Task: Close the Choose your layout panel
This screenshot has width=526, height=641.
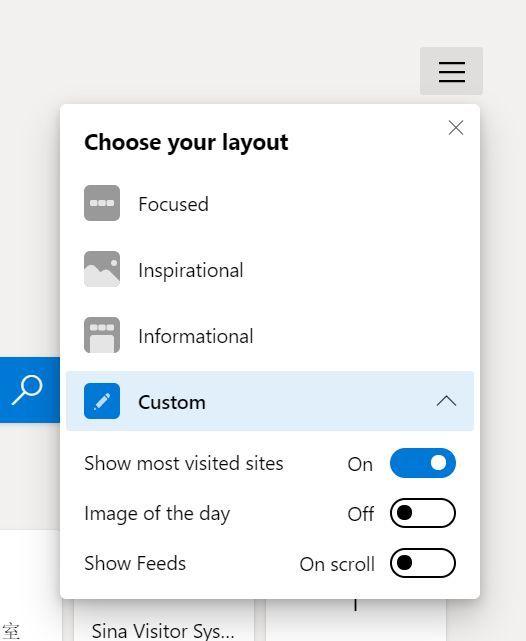Action: pyautogui.click(x=455, y=128)
